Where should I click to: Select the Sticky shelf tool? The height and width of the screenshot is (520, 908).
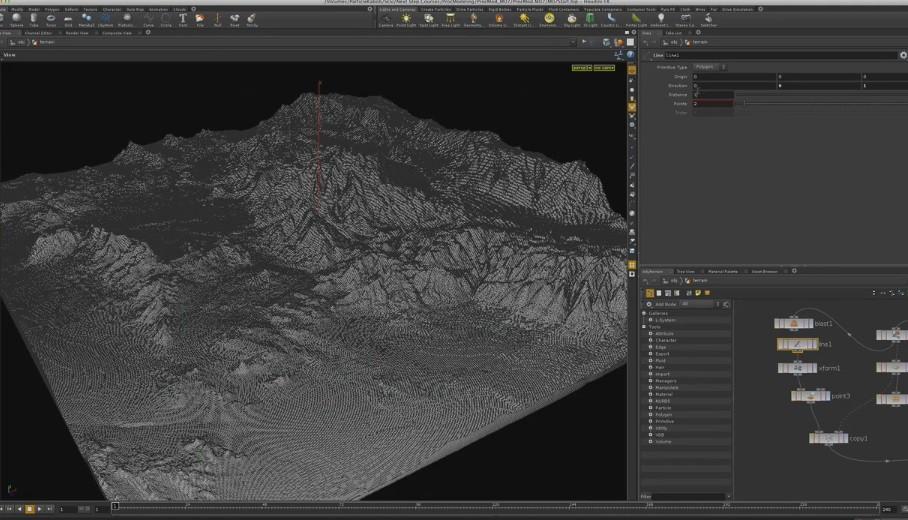click(252, 20)
